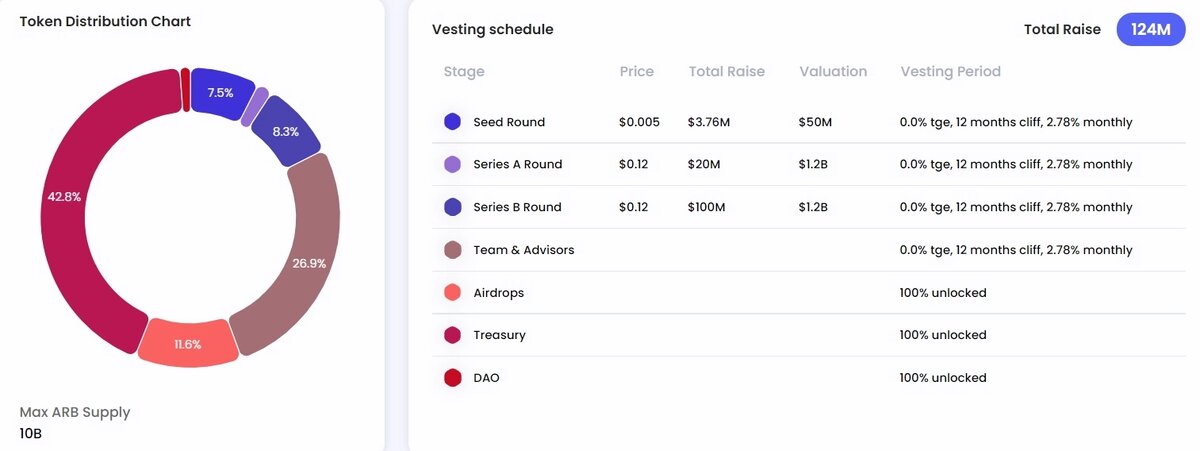Click the Total Raise column header
Screen dimensions: 1200x451
tap(726, 72)
